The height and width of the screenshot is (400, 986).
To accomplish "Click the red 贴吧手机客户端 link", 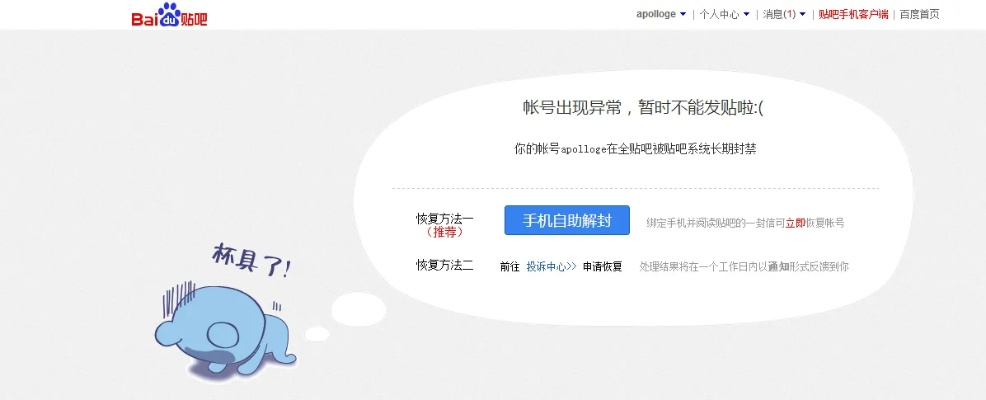I will (x=854, y=15).
